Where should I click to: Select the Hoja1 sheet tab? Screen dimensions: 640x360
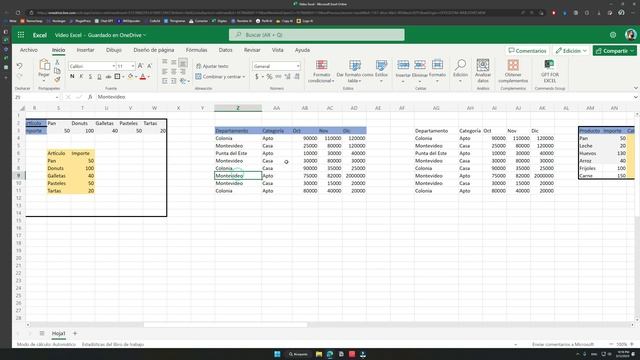coord(58,333)
